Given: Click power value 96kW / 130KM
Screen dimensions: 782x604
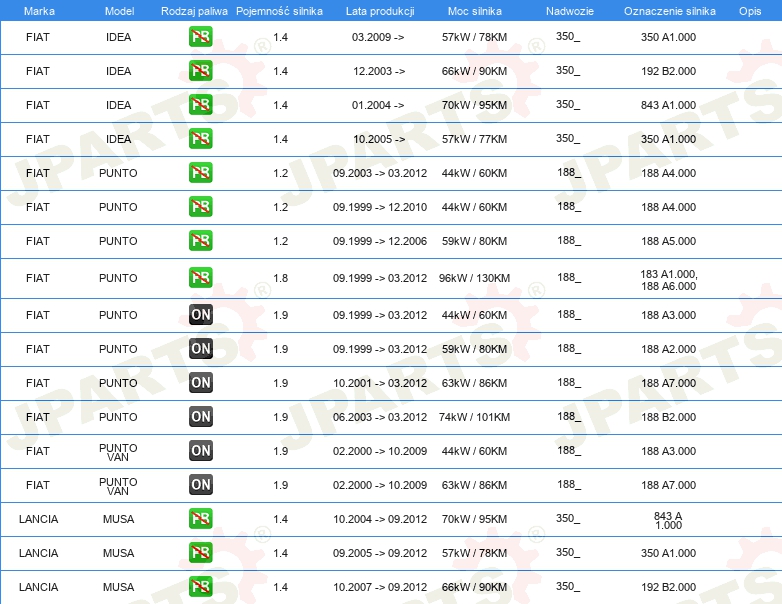Looking at the screenshot, I should (474, 278).
